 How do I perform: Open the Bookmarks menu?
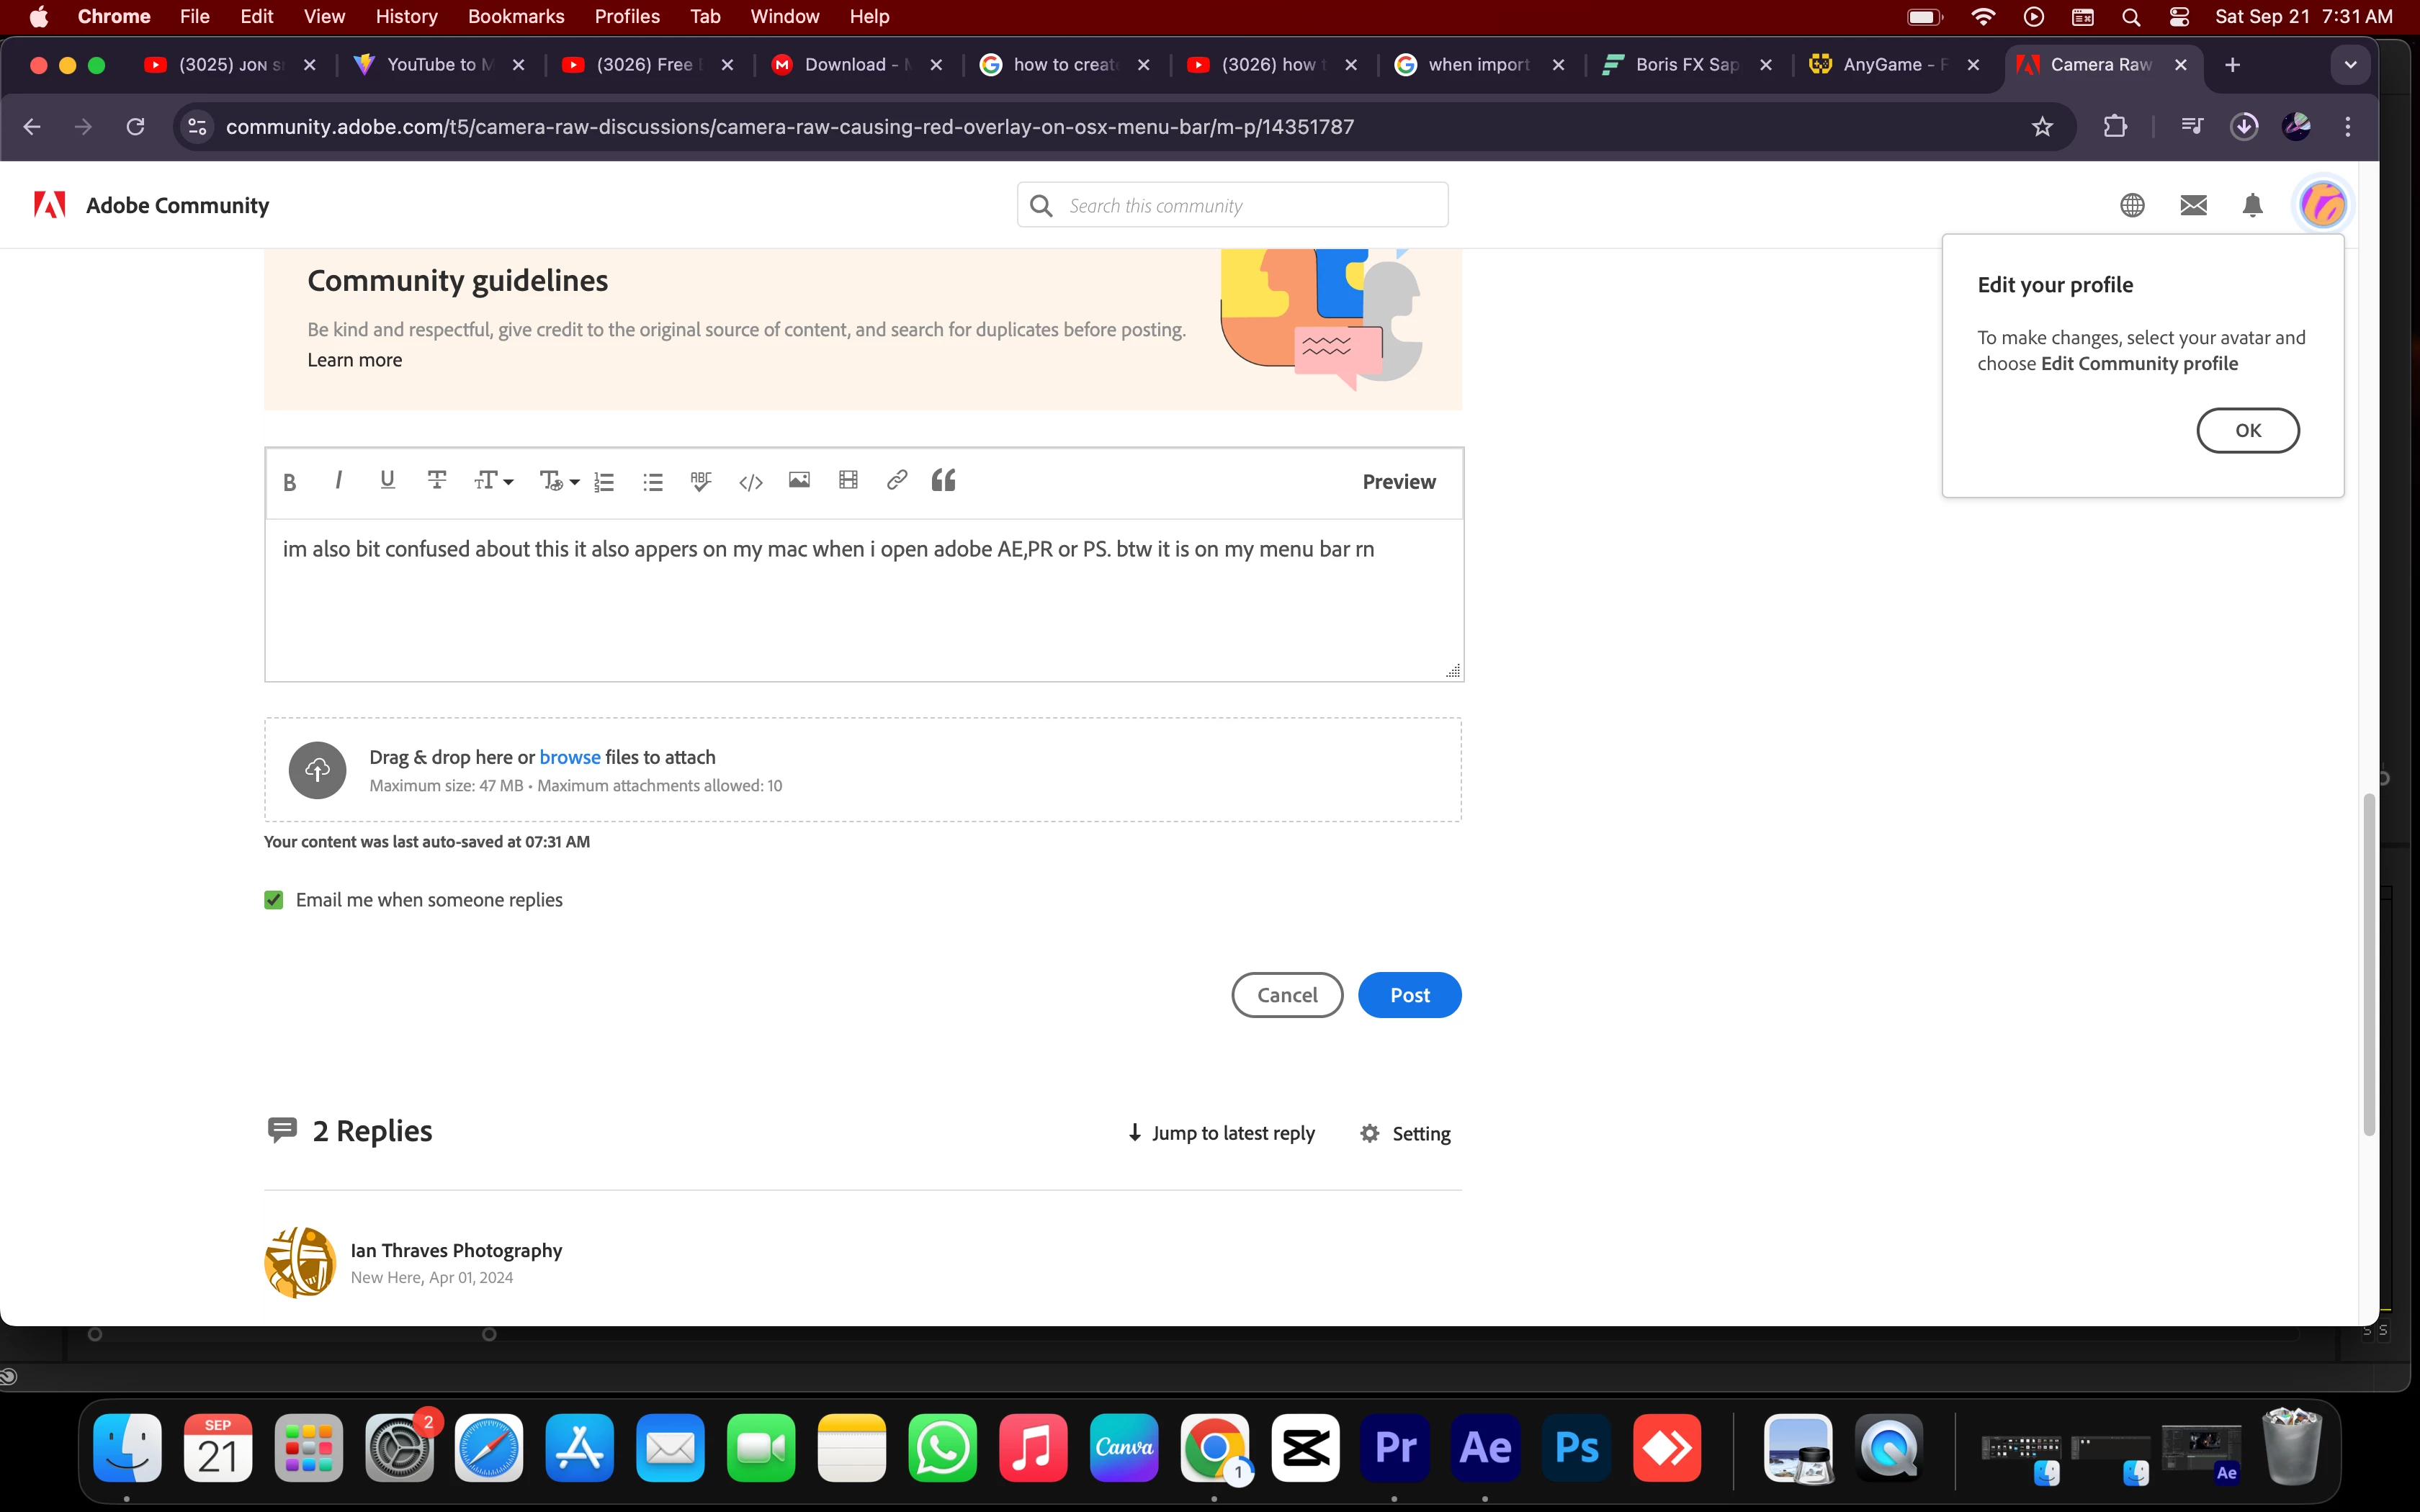pyautogui.click(x=515, y=17)
